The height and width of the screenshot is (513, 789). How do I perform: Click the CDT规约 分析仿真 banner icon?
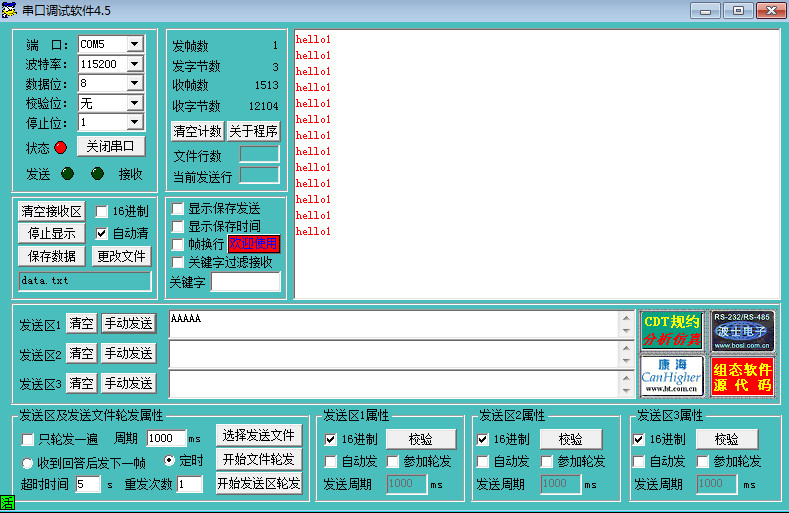[x=672, y=330]
